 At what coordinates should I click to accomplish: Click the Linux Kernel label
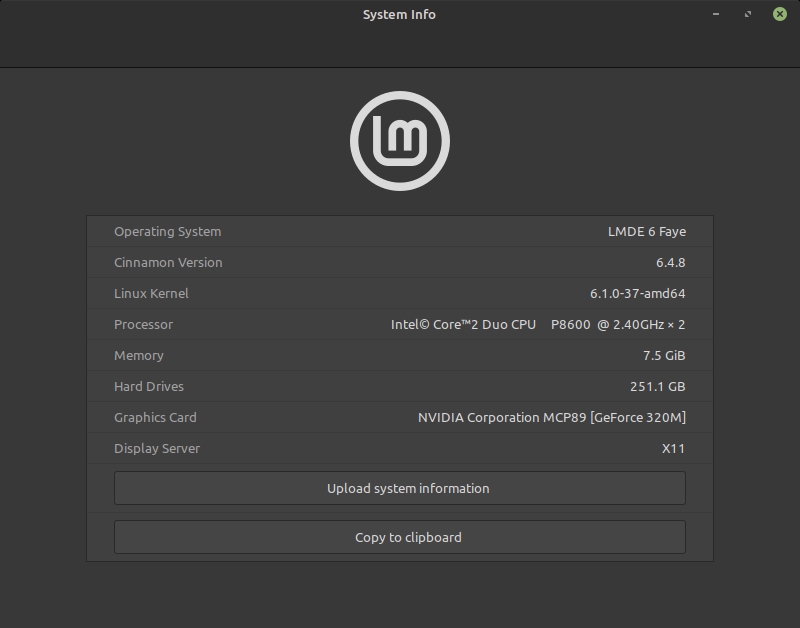pos(151,294)
